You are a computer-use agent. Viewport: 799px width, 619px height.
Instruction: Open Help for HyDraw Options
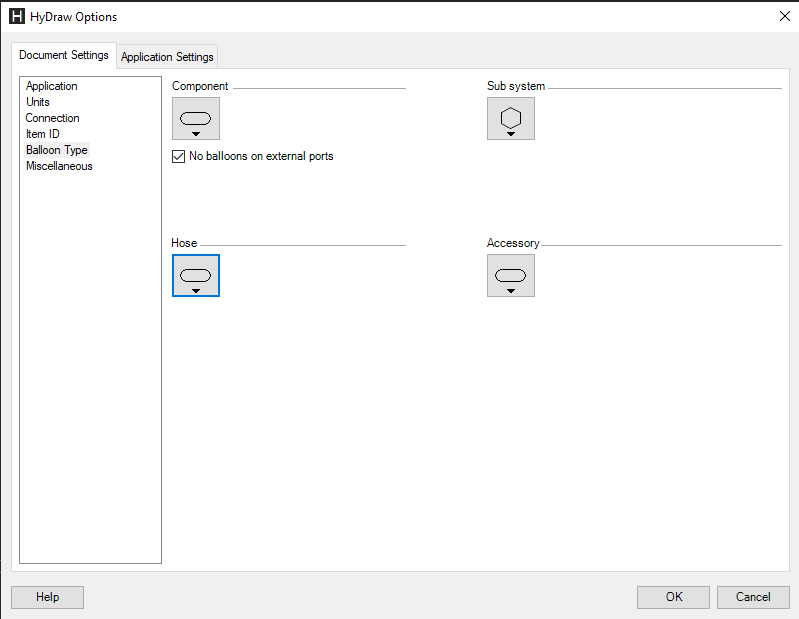(x=47, y=597)
